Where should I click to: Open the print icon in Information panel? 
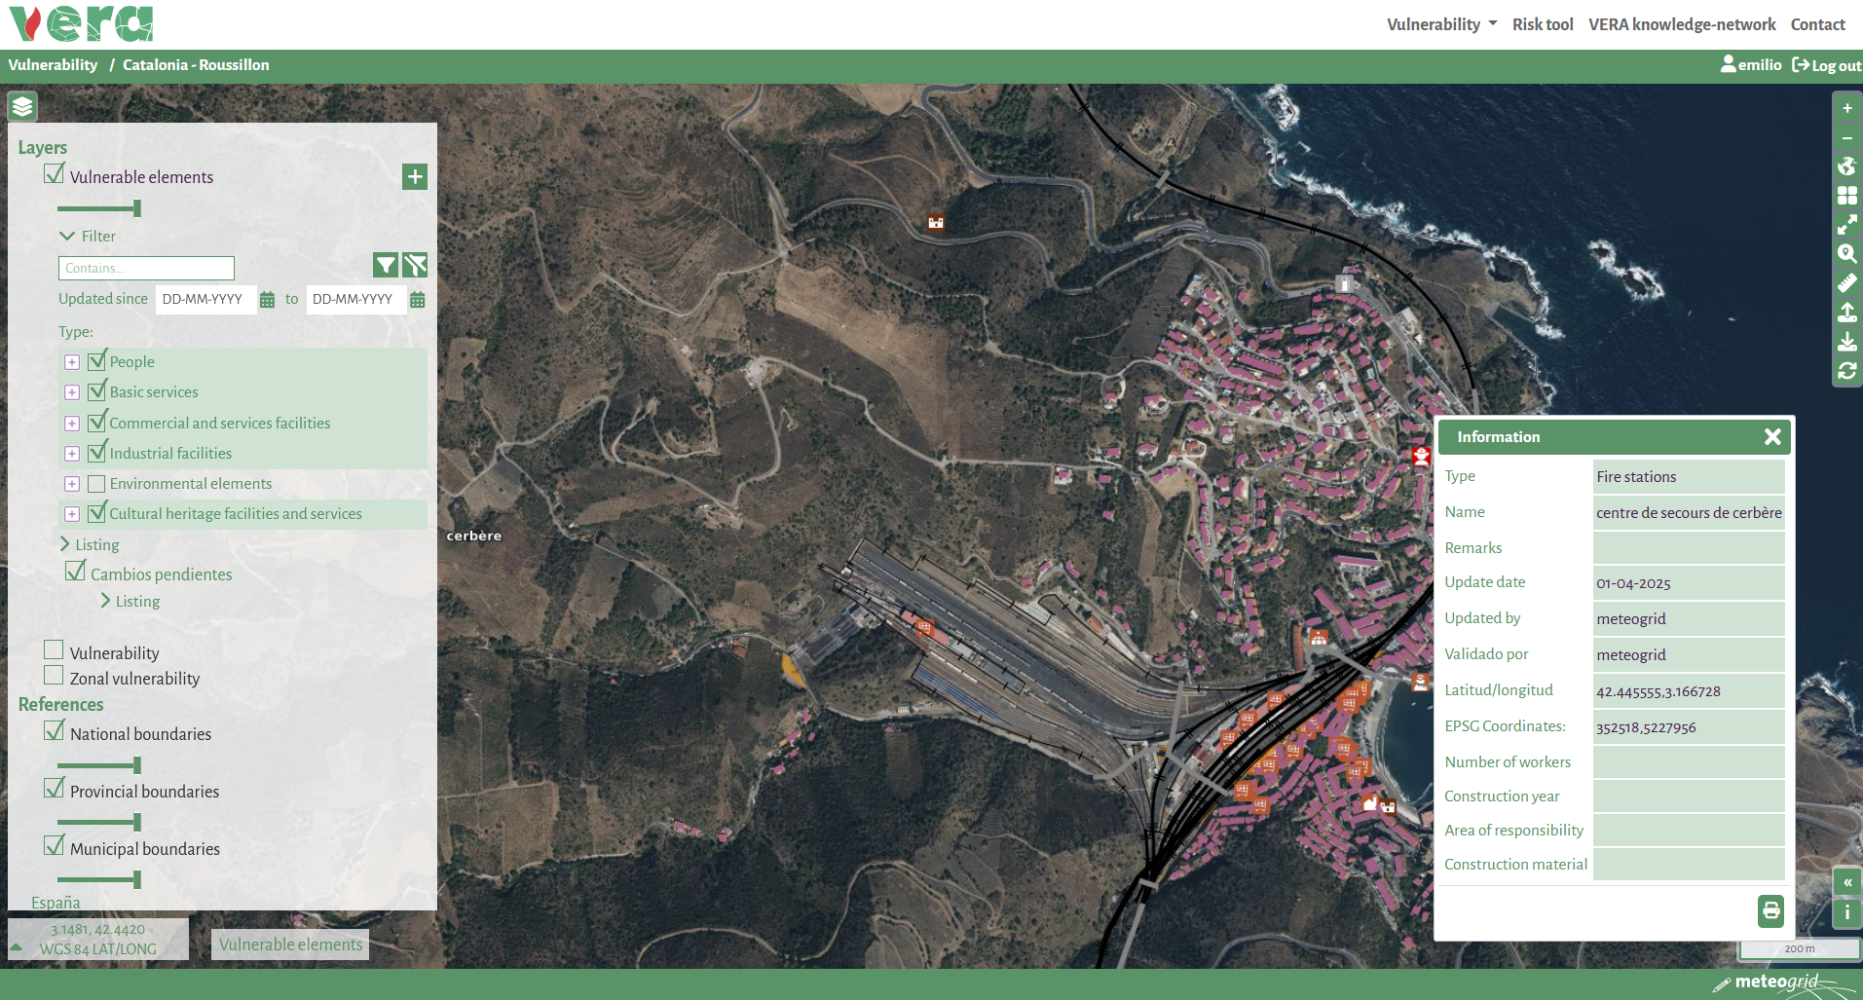pyautogui.click(x=1770, y=911)
